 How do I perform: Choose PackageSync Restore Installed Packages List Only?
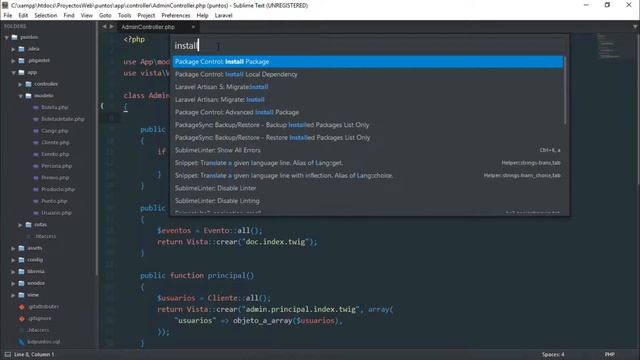pyautogui.click(x=368, y=138)
